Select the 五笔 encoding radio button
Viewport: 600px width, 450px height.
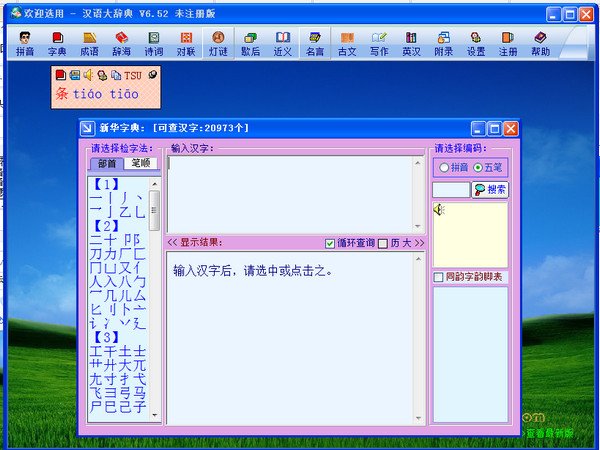click(478, 167)
